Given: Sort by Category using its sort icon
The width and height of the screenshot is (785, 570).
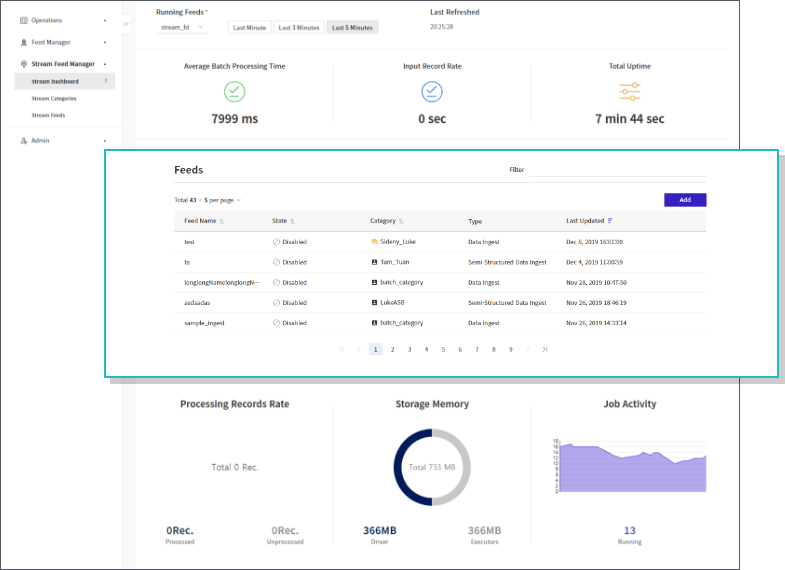Looking at the screenshot, I should click(x=401, y=221).
